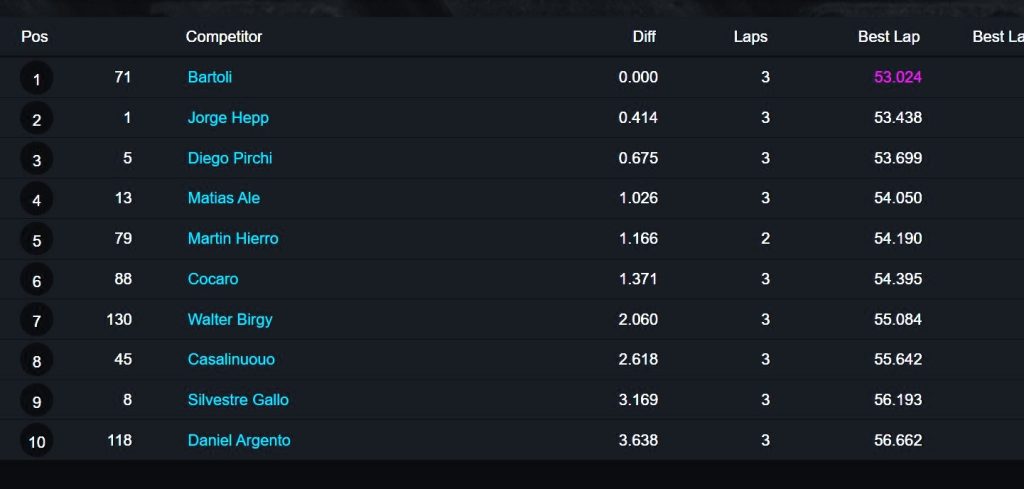Sort by the Pos column header
The image size is (1024, 489).
point(35,37)
